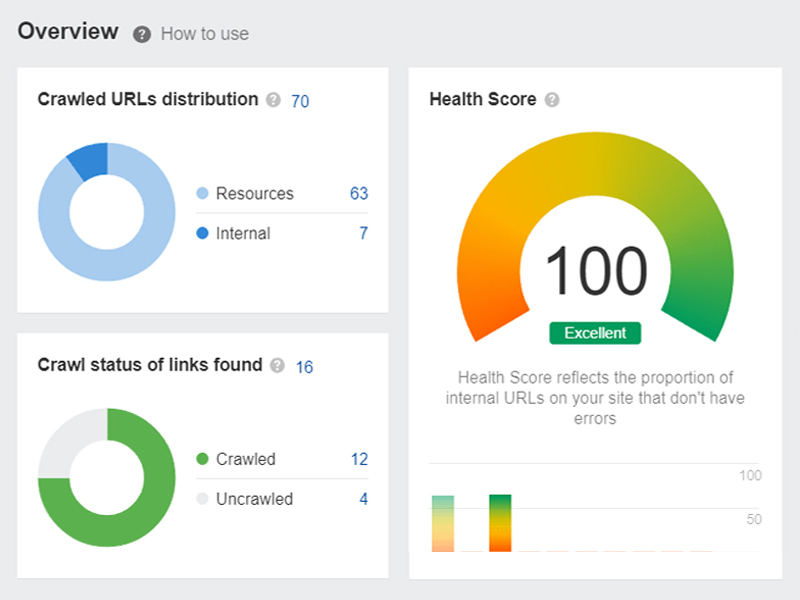This screenshot has width=800, height=600.
Task: Open the How to use link
Action: pos(204,34)
